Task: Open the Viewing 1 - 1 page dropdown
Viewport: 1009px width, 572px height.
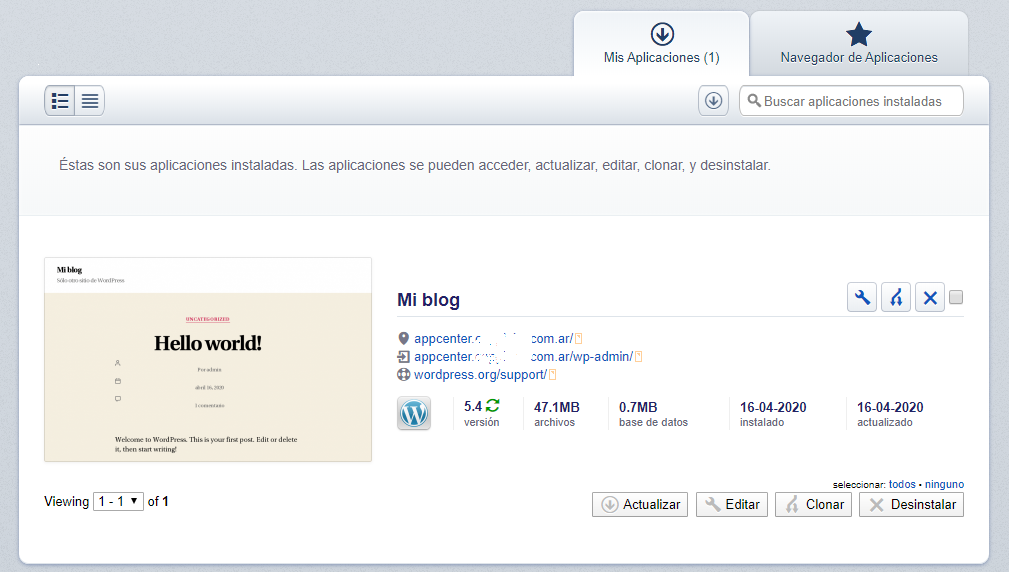Action: tap(118, 501)
